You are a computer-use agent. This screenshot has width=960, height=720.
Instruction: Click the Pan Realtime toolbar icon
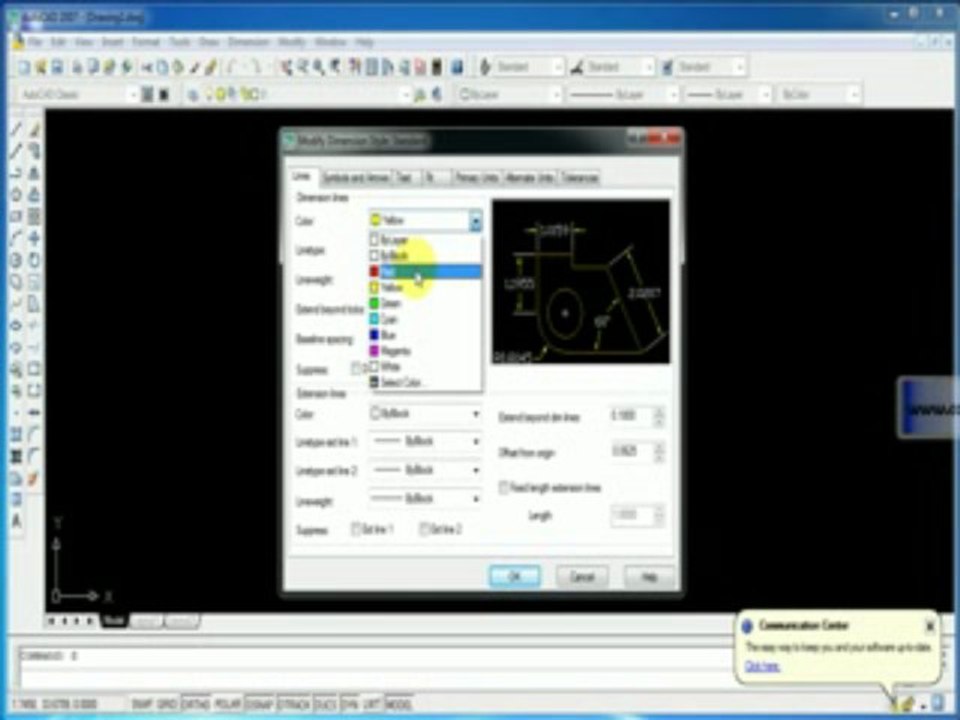pos(286,67)
